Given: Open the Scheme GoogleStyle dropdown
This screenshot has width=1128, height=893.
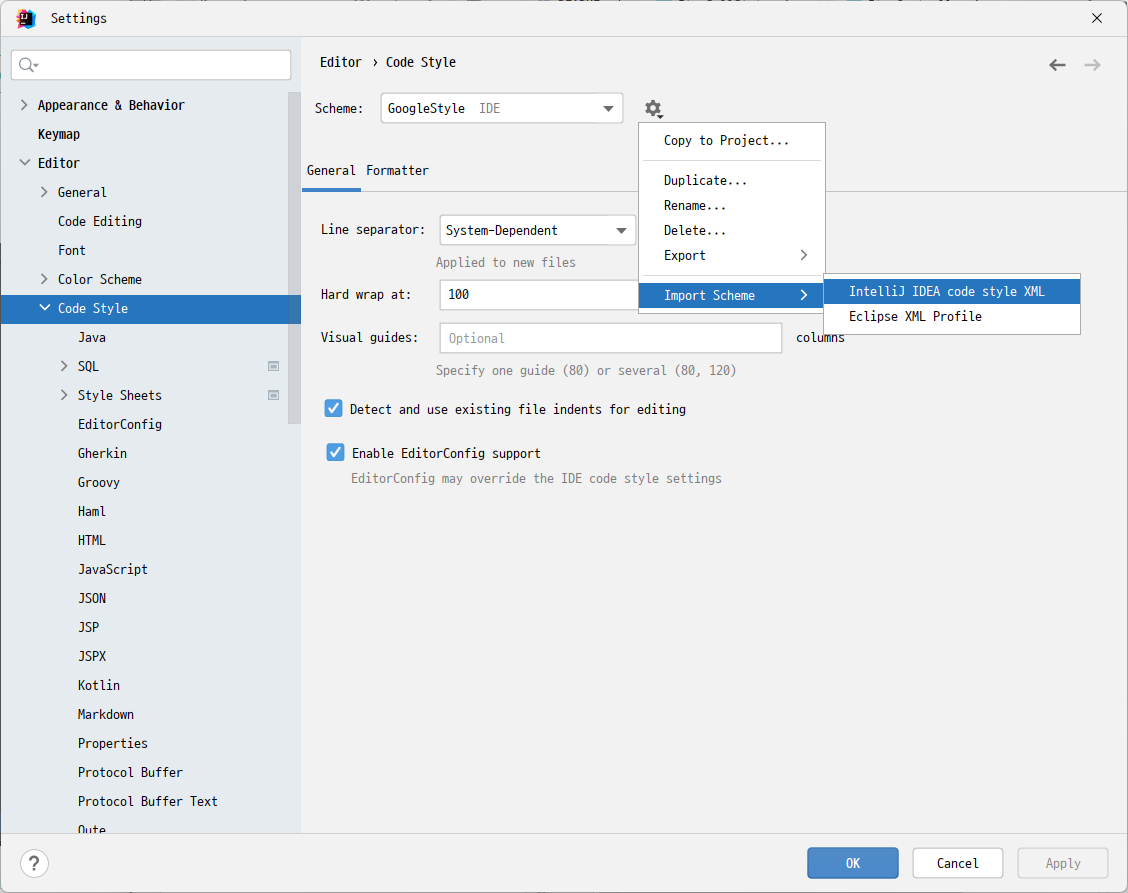Looking at the screenshot, I should click(501, 109).
